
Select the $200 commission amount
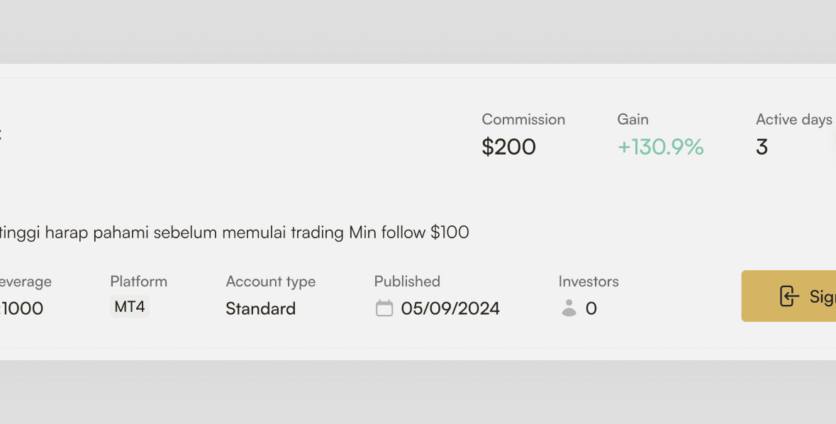509,147
